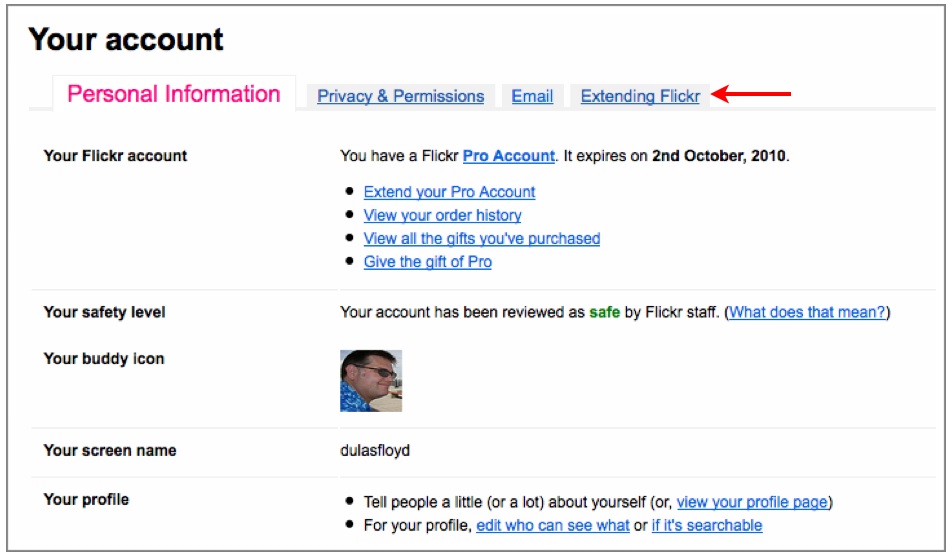The image size is (950, 556).
Task: Click the green safe status word
Action: [604, 312]
